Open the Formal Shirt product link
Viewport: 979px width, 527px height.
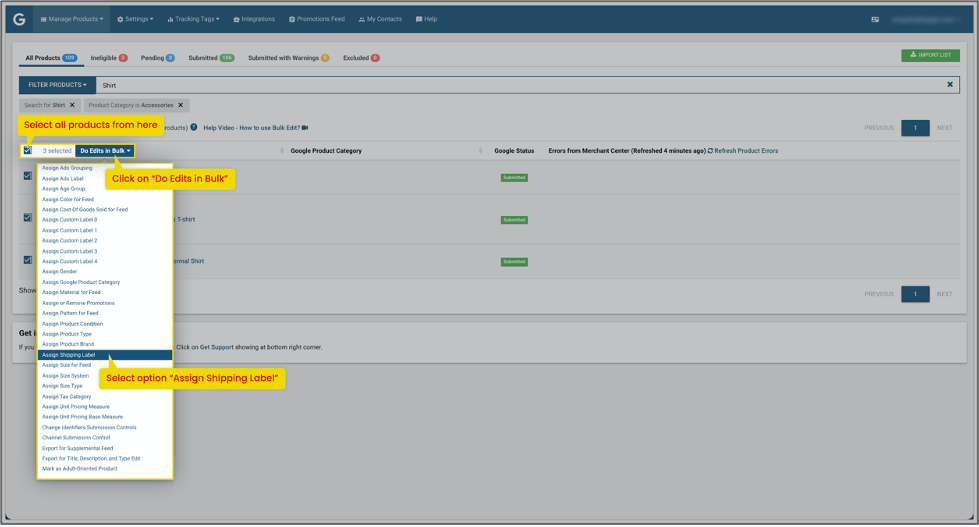(189, 262)
